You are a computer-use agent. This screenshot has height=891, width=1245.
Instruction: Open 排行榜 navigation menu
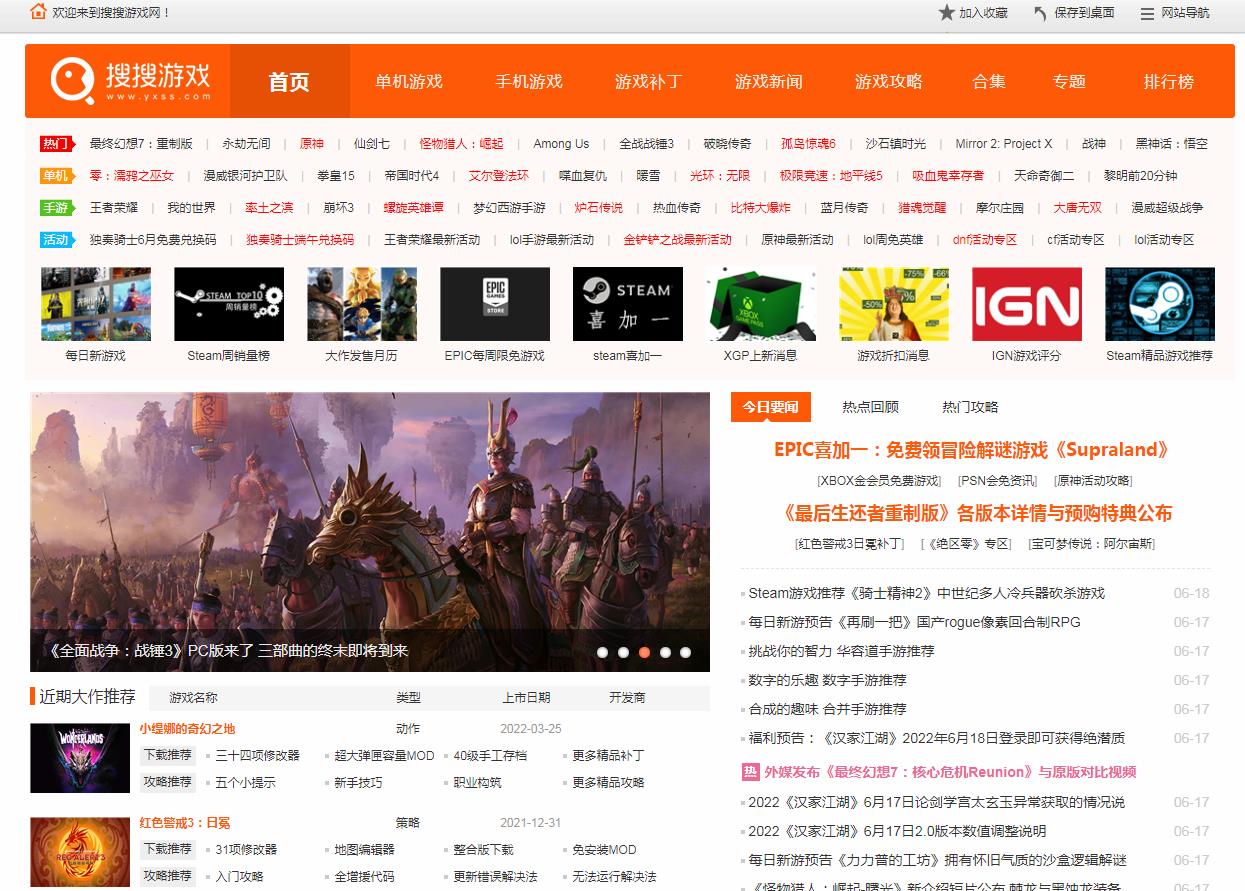click(x=1169, y=81)
